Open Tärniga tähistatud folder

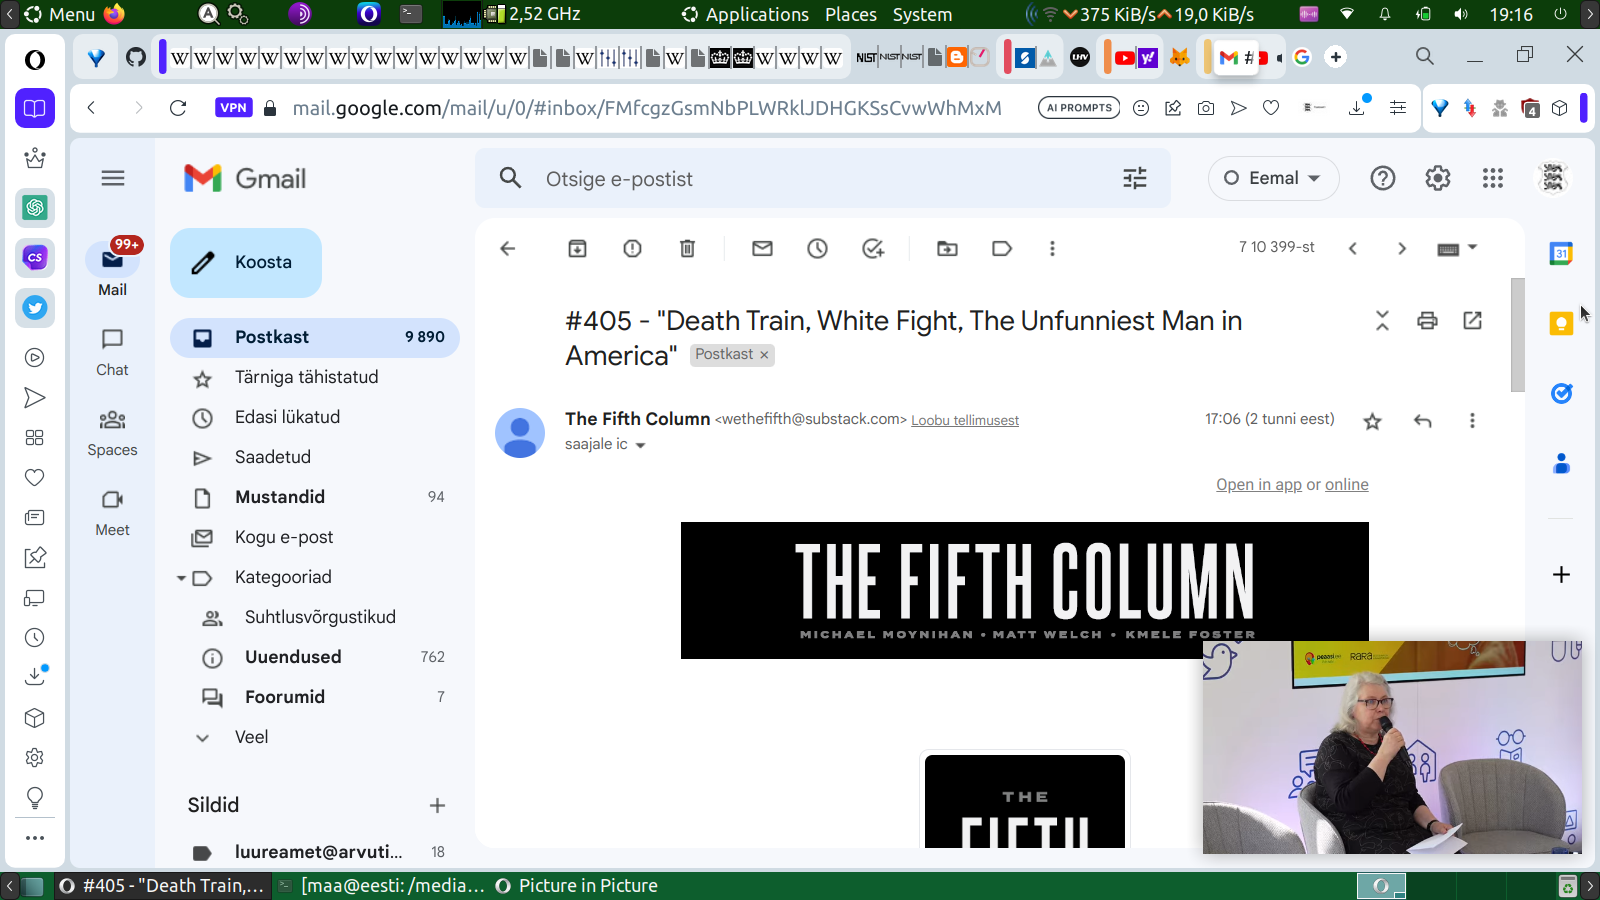tap(315, 377)
